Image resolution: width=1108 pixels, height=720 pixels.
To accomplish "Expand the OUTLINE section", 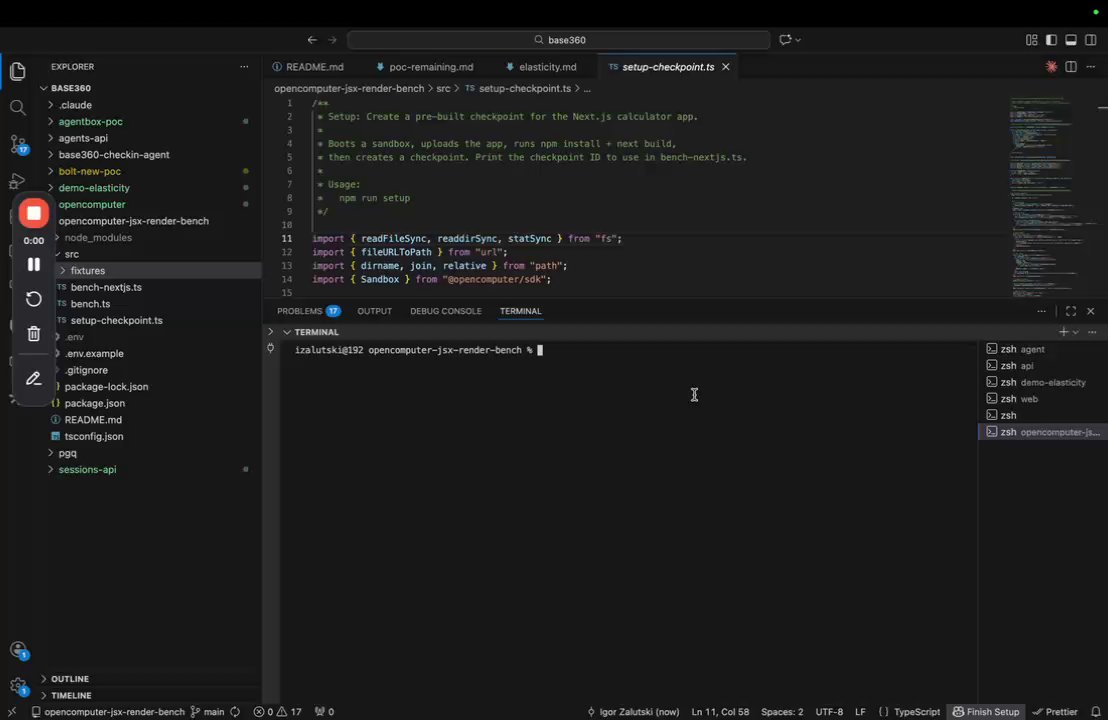I will (70, 679).
